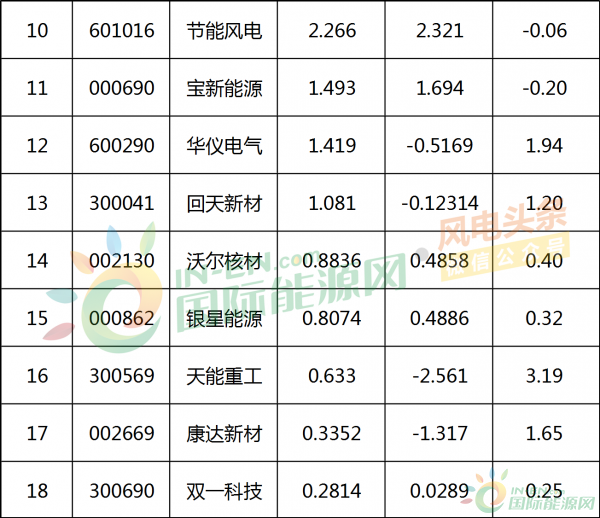Select company name 康达新材

pyautogui.click(x=224, y=433)
